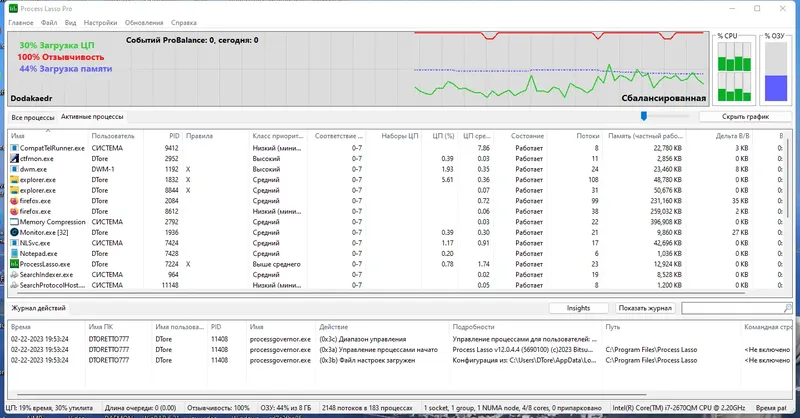Open the Вид menu
This screenshot has height=418, width=800.
[x=70, y=22]
